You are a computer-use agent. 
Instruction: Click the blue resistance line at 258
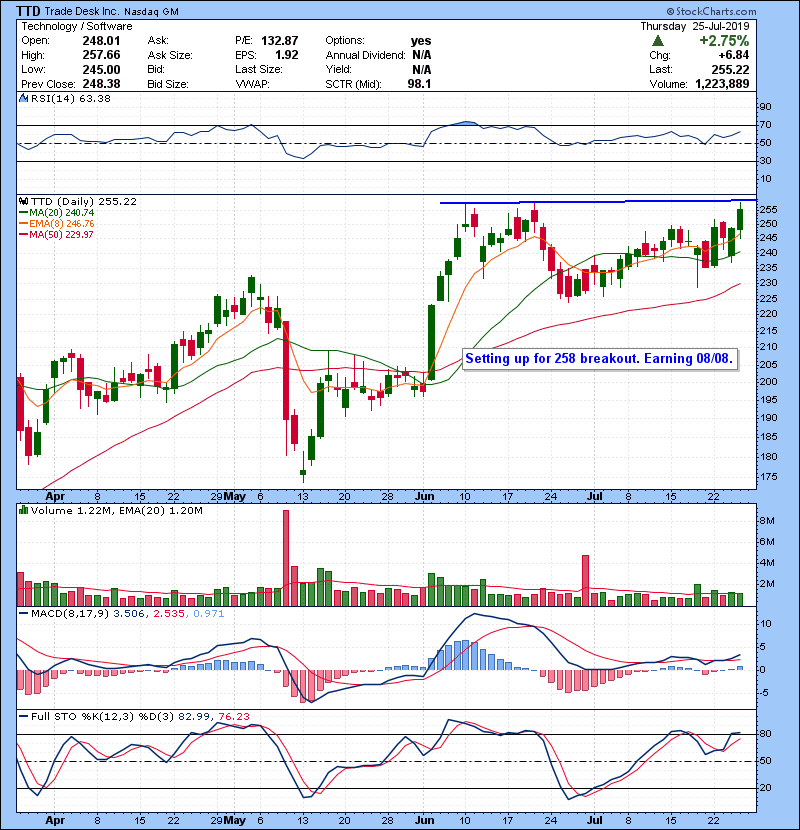tap(598, 202)
